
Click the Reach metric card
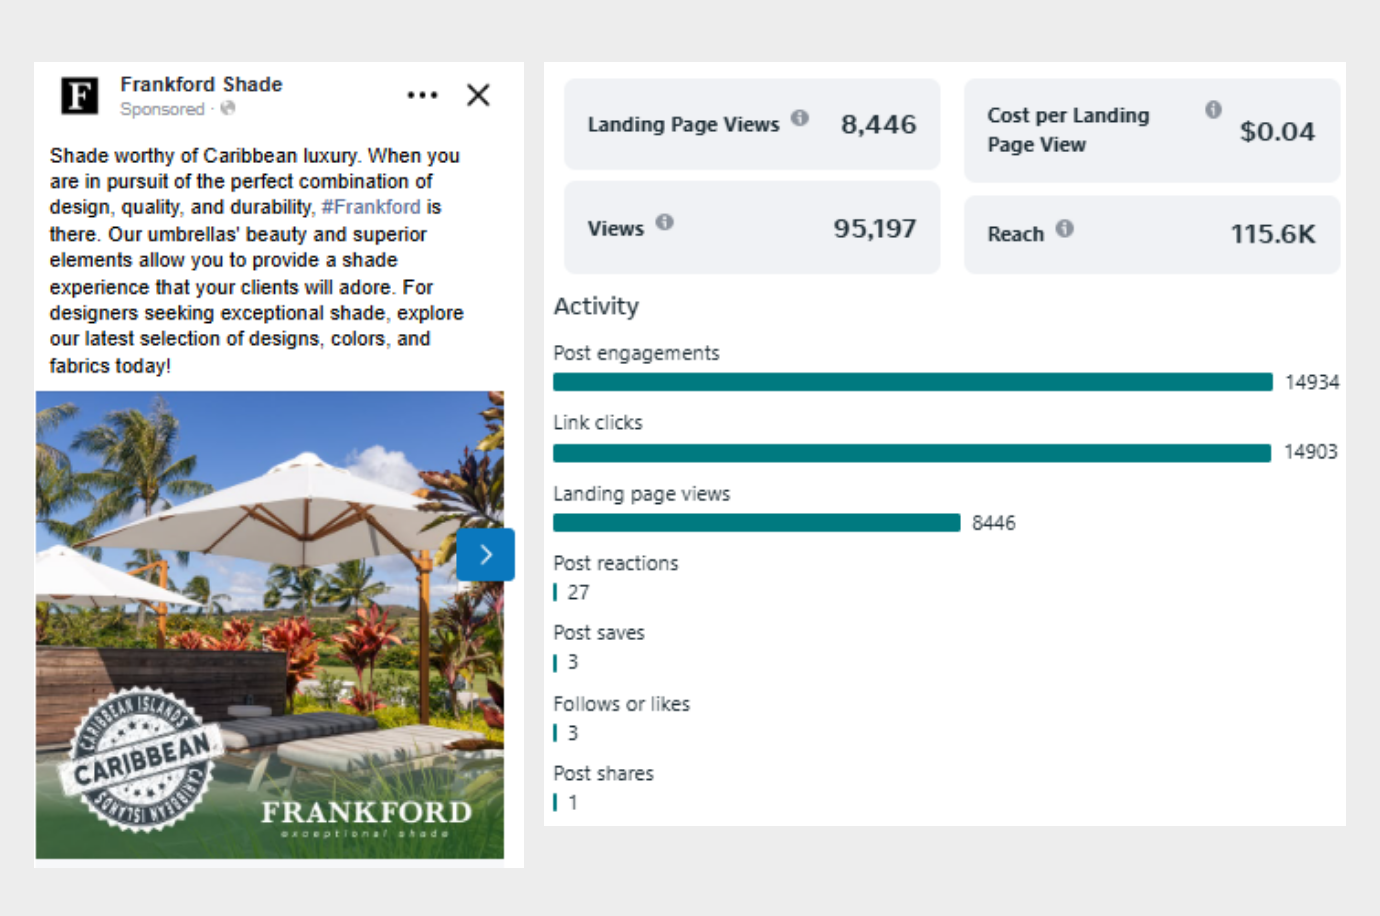tap(1151, 234)
